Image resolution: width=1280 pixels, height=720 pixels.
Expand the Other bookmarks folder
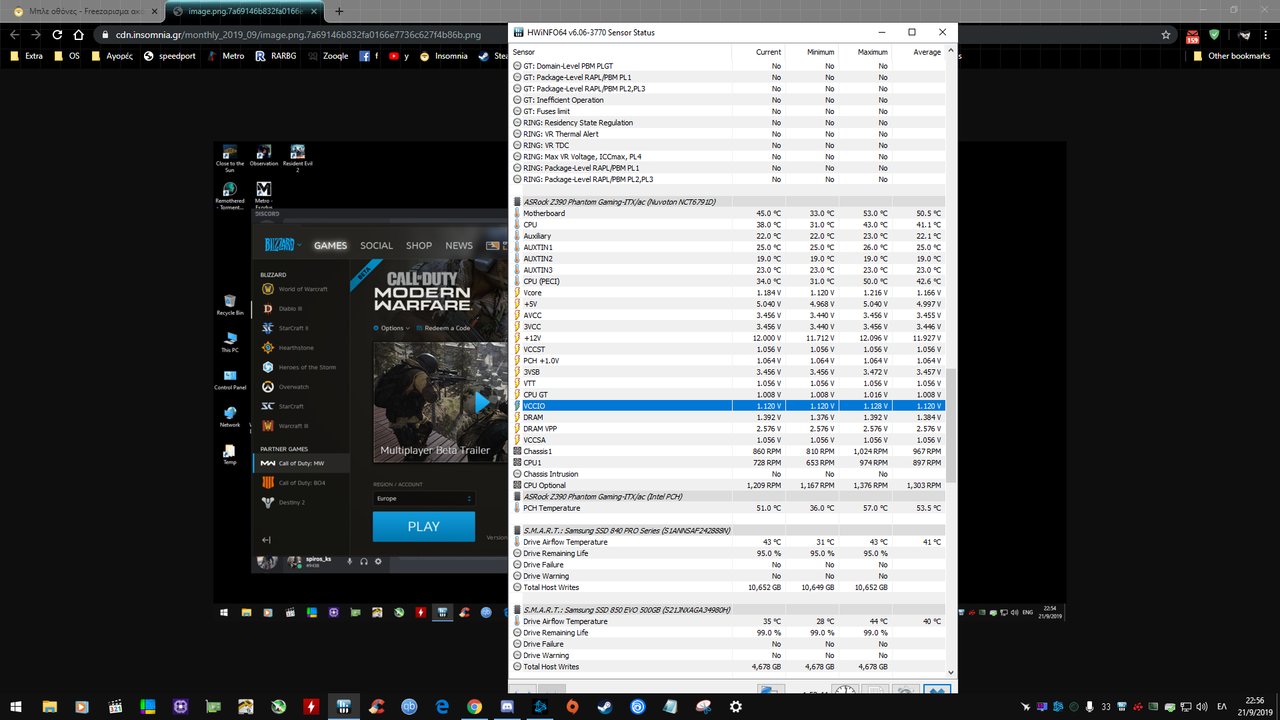tap(1231, 56)
